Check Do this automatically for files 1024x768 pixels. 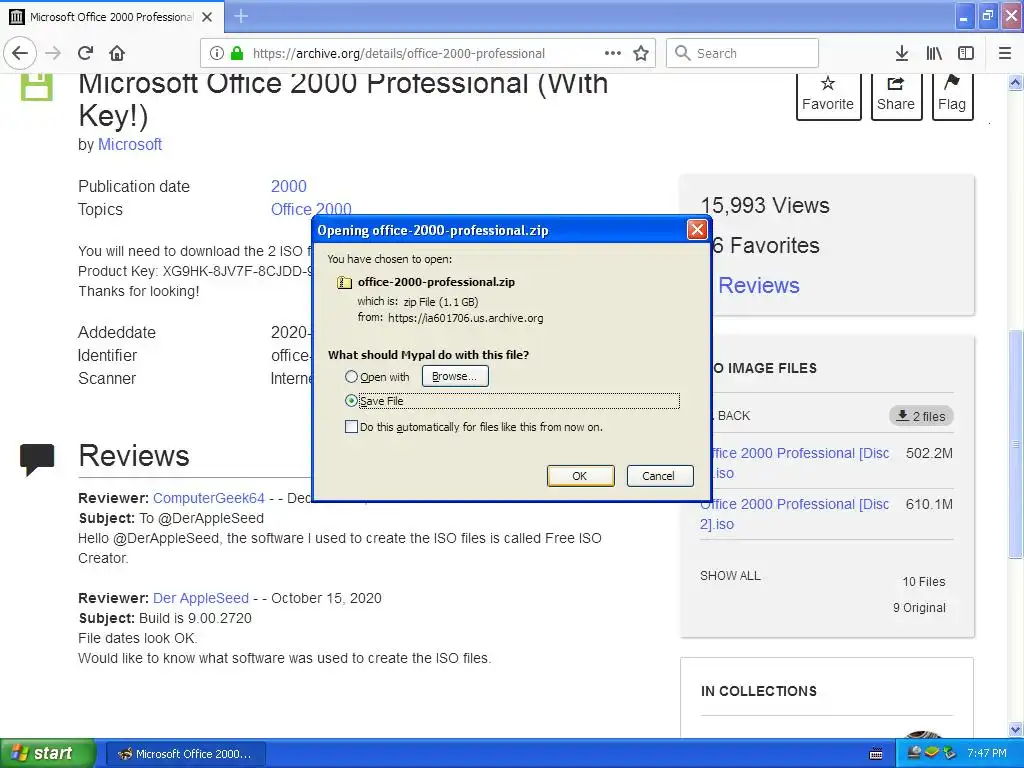351,427
